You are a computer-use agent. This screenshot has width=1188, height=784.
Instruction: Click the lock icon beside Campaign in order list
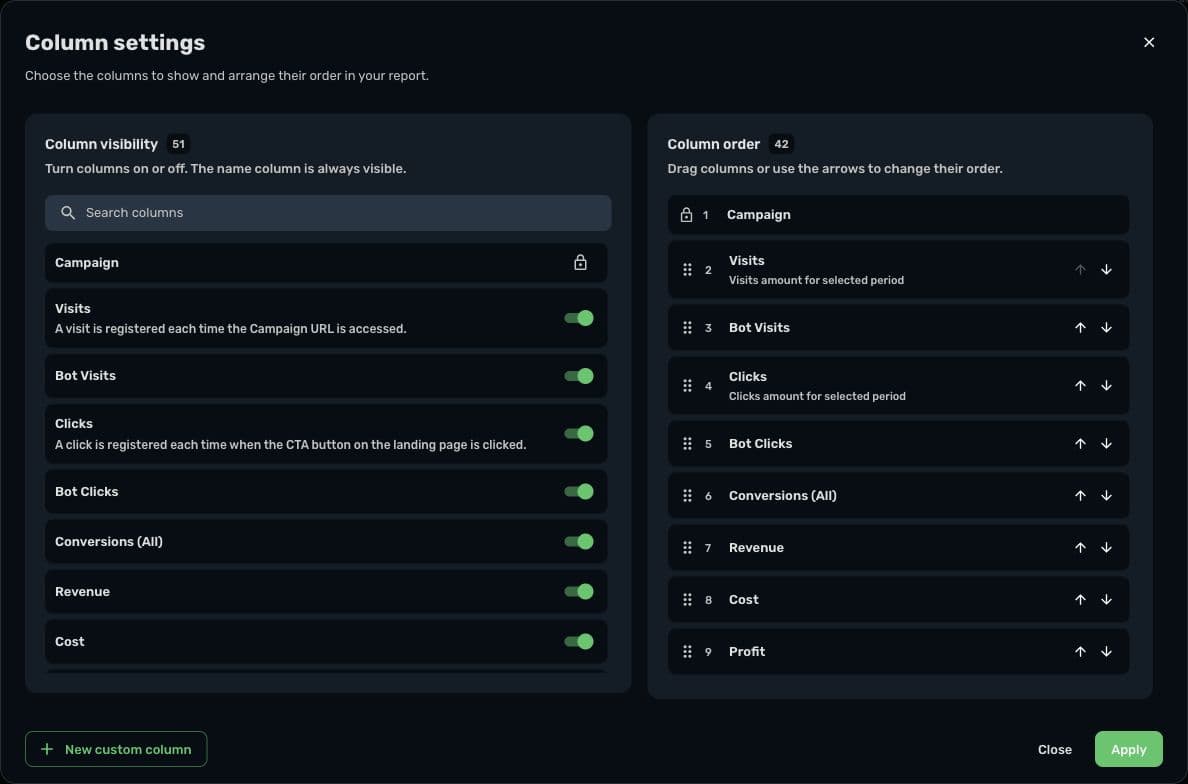686,215
